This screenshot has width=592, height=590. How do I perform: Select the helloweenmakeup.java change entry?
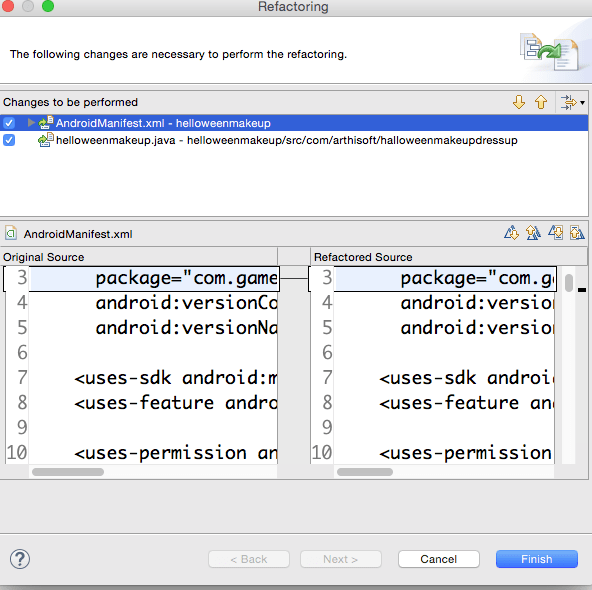coord(287,140)
